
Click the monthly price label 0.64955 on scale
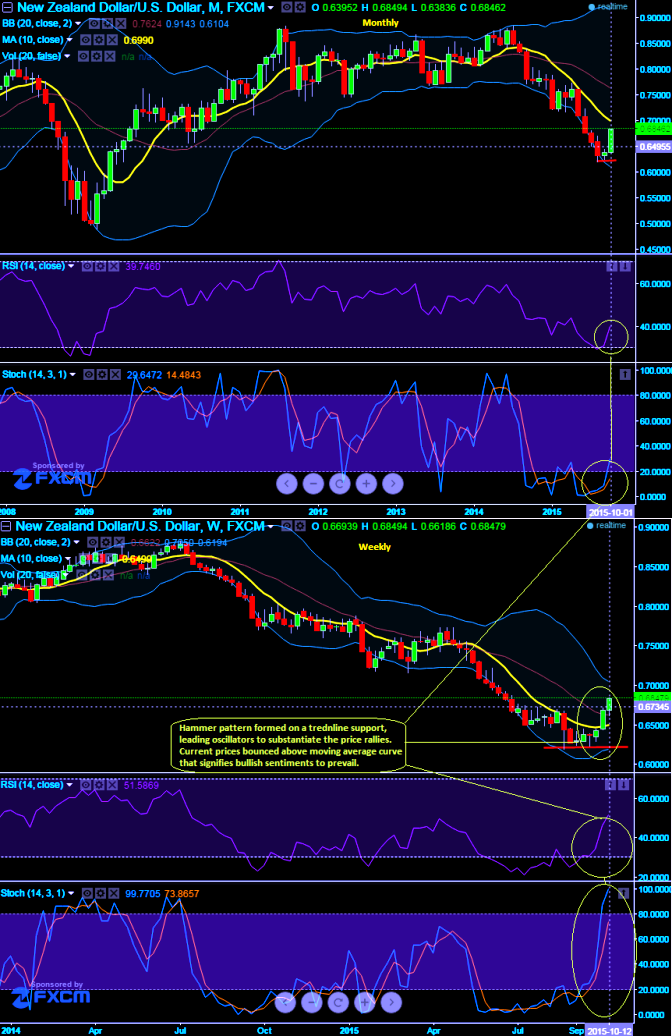click(x=654, y=147)
